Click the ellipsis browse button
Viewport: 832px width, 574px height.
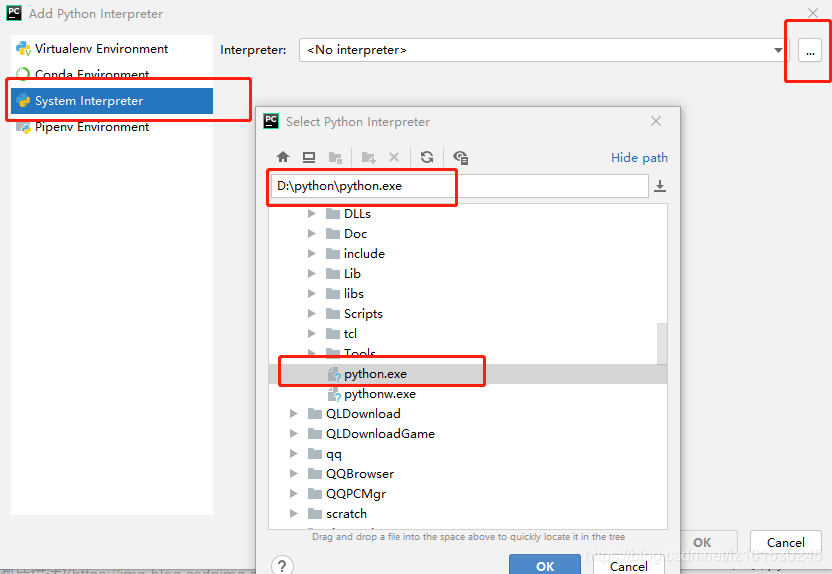pyautogui.click(x=810, y=50)
